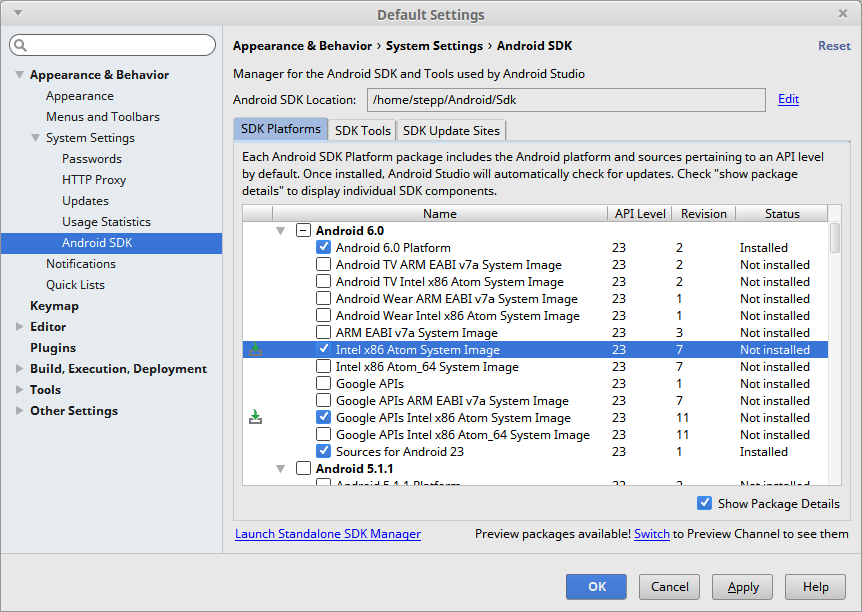Click the search magnifier icon in settings search
Image resolution: width=862 pixels, height=612 pixels.
click(x=21, y=46)
